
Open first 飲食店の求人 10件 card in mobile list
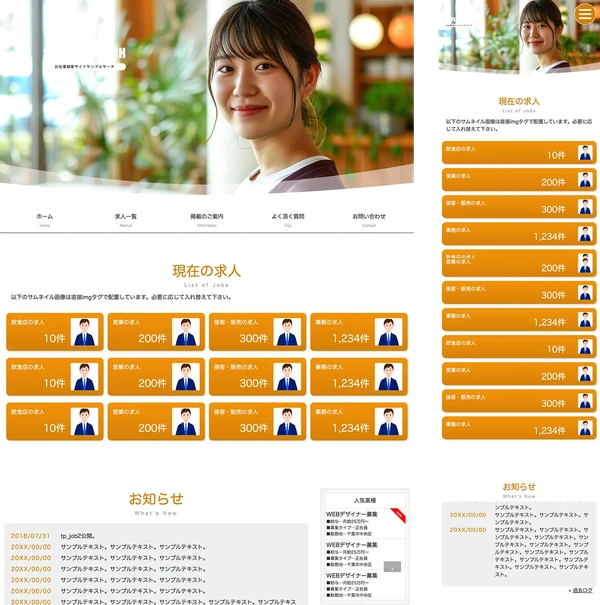[519, 152]
